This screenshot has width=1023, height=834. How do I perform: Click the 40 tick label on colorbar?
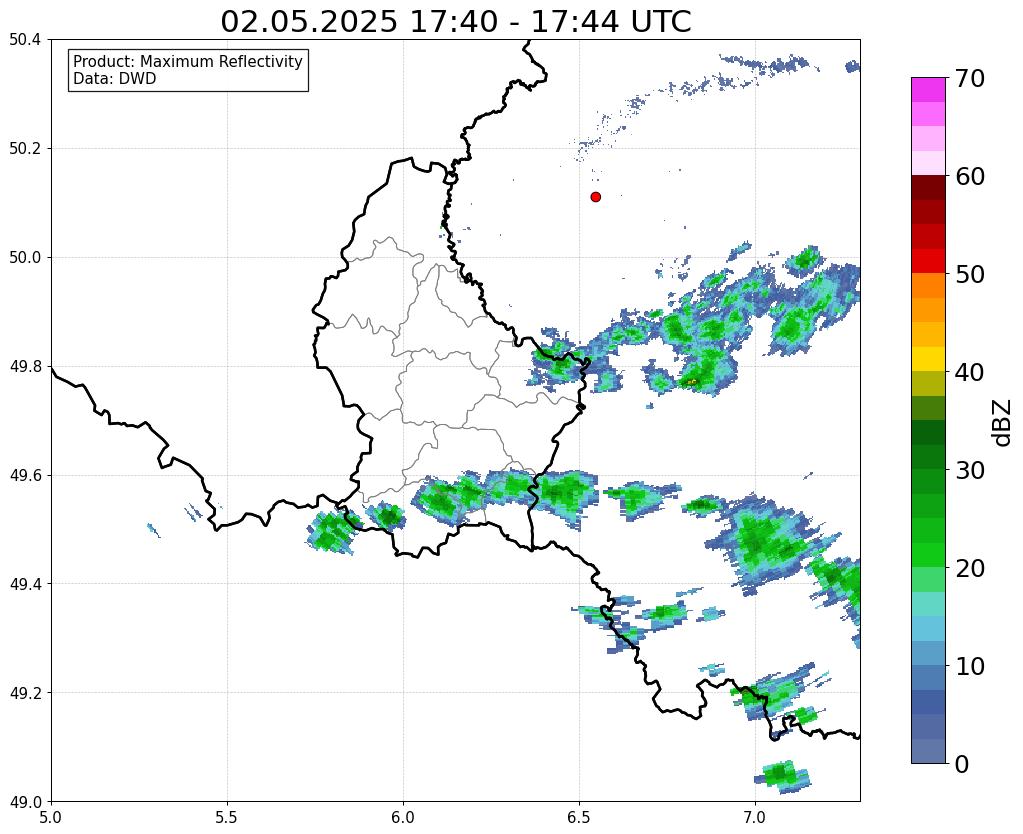point(968,372)
